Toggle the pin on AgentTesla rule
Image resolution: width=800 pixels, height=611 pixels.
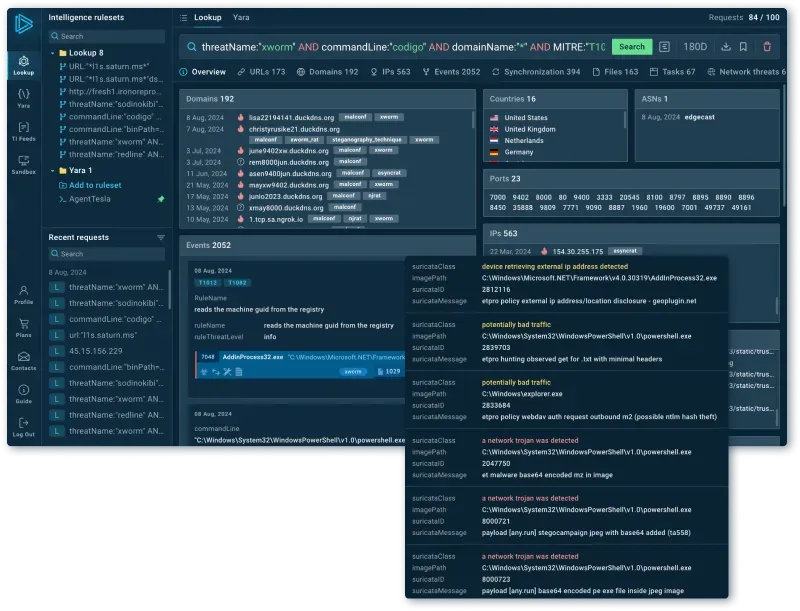160,200
